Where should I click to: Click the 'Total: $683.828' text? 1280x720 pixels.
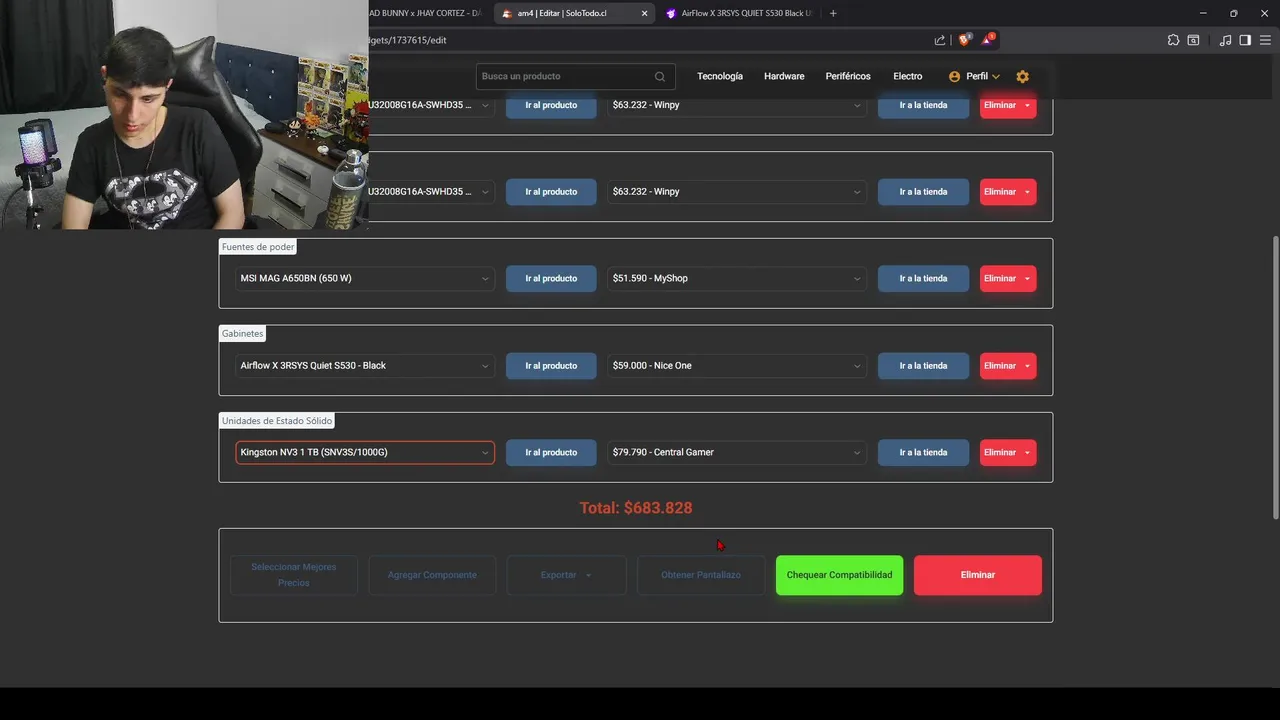[636, 508]
